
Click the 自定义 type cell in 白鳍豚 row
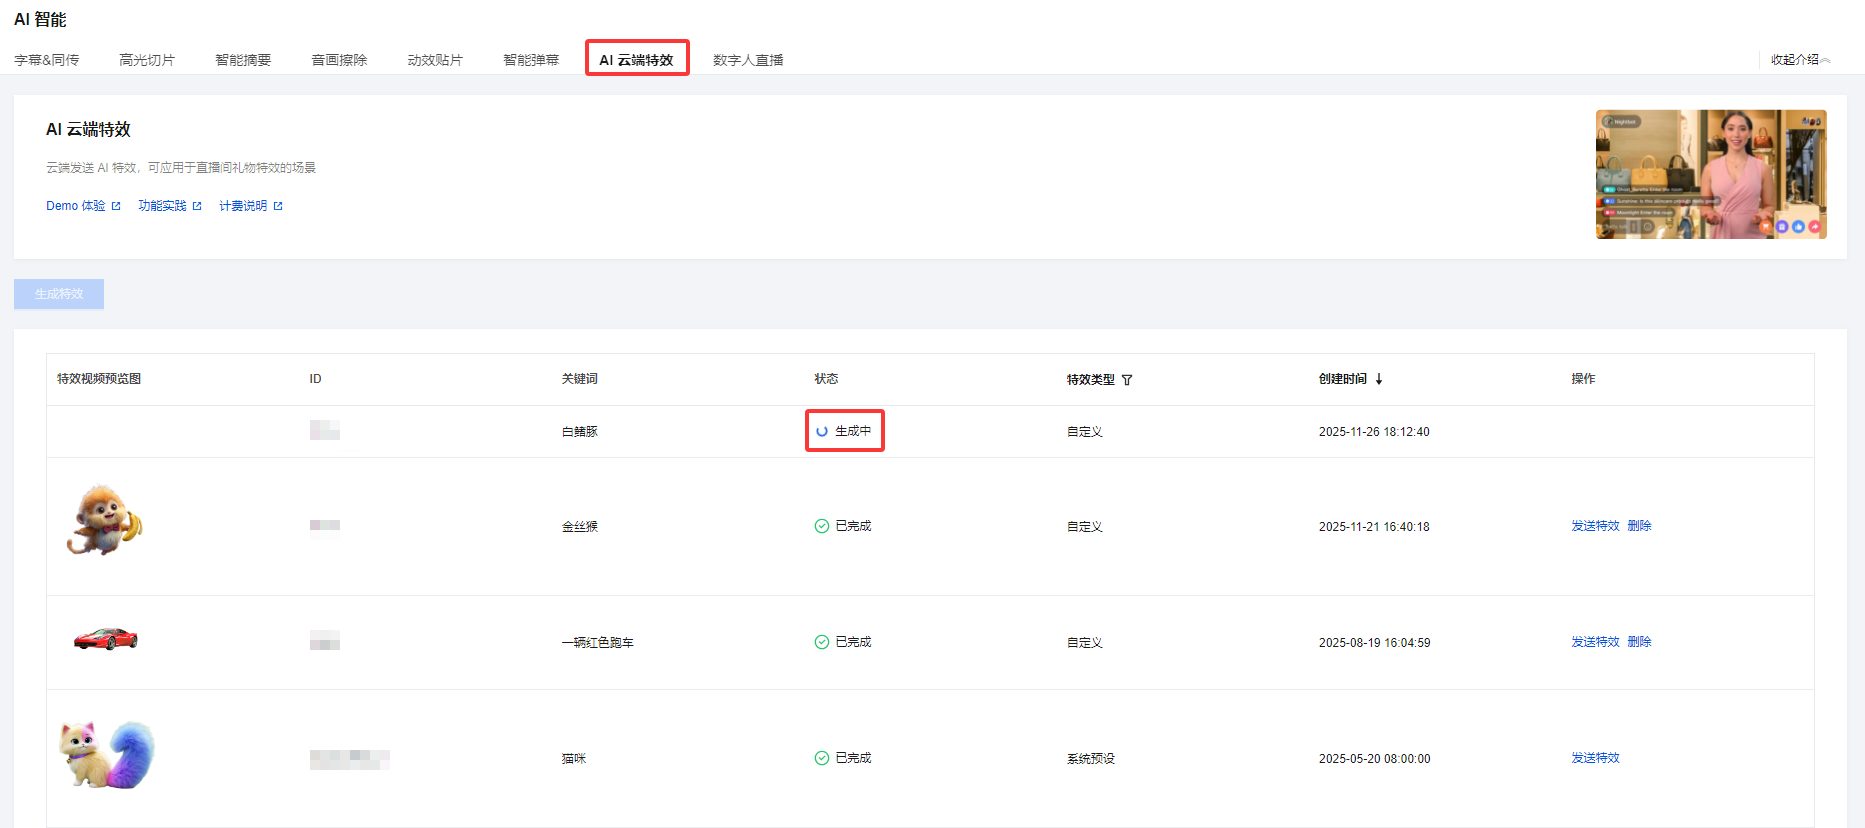(1085, 432)
